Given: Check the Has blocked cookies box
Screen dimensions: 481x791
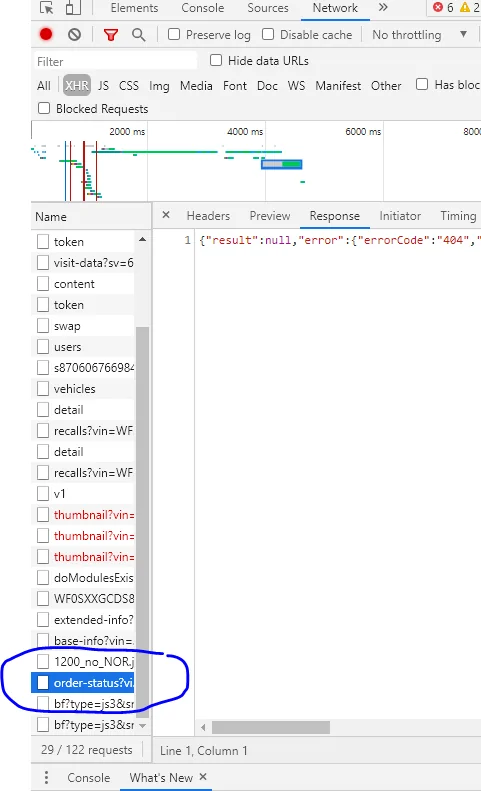Looking at the screenshot, I should point(422,84).
